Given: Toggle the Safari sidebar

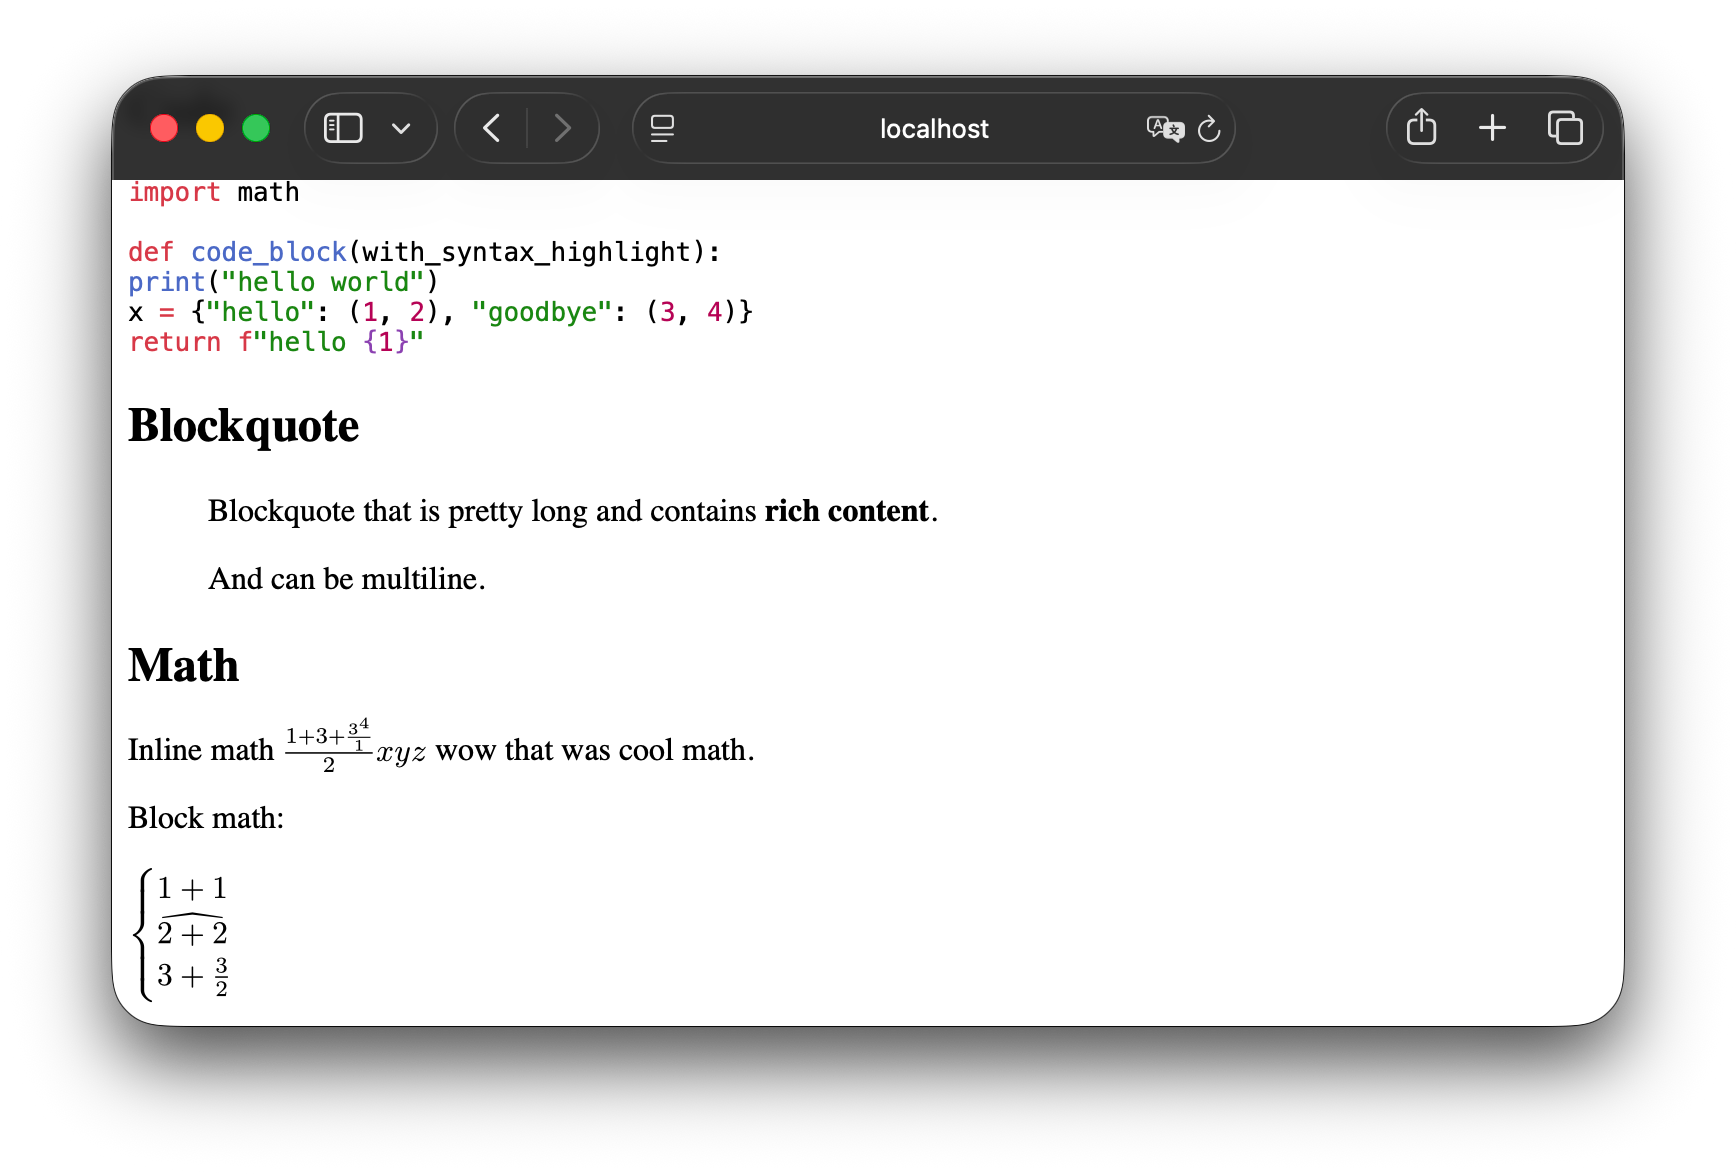Looking at the screenshot, I should click(342, 128).
